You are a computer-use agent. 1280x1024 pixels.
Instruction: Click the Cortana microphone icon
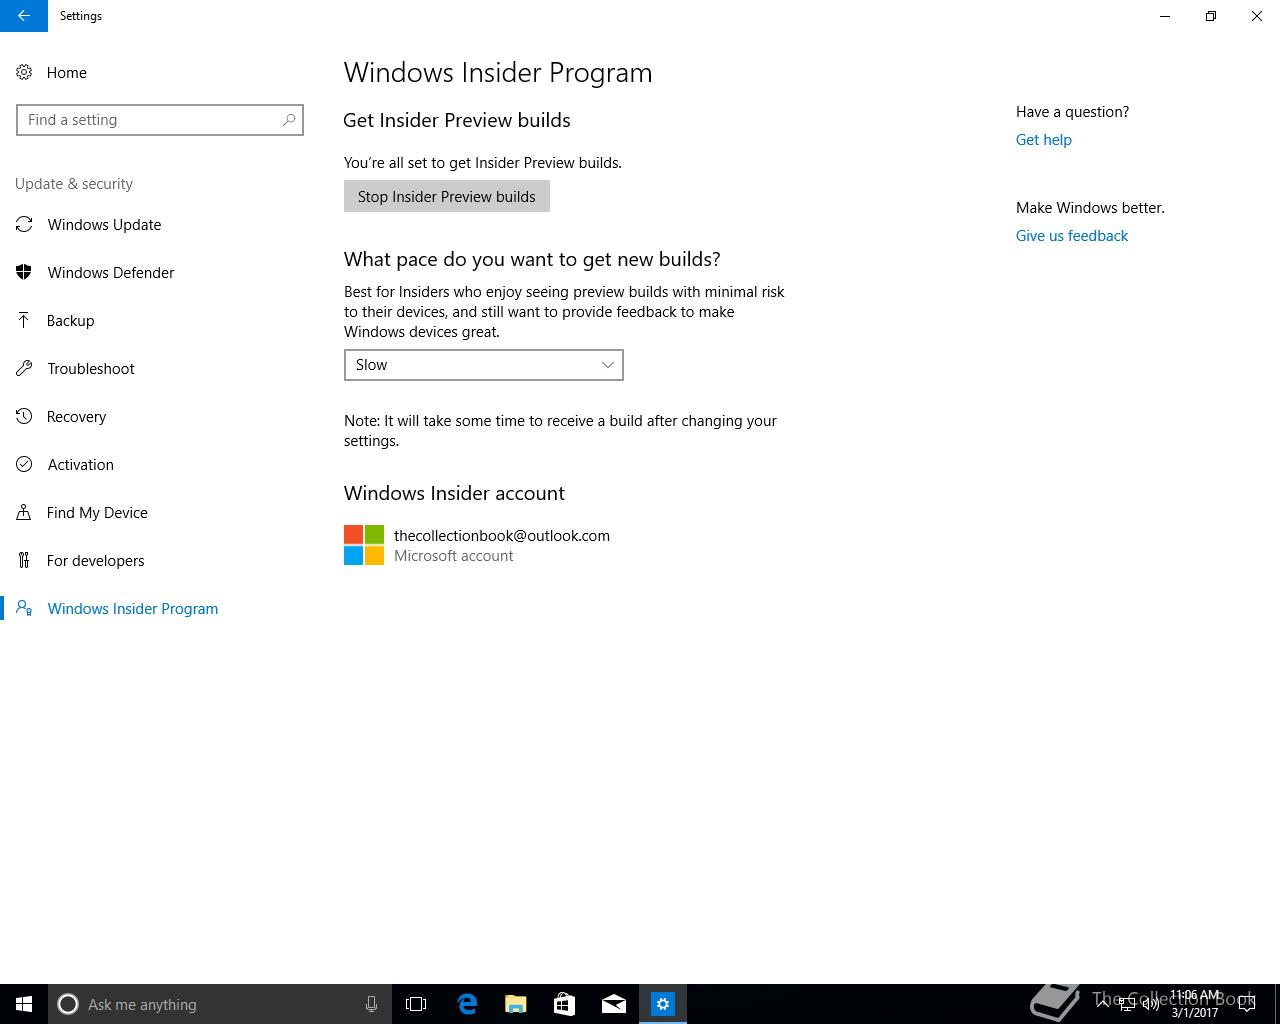(371, 1004)
